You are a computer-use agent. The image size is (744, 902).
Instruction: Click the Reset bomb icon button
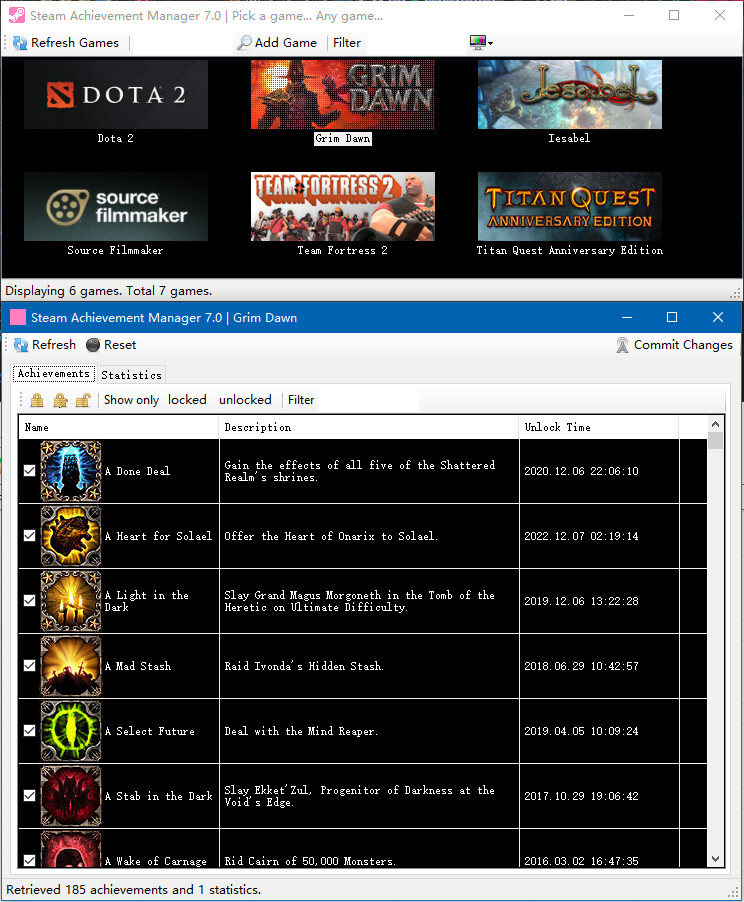[111, 345]
